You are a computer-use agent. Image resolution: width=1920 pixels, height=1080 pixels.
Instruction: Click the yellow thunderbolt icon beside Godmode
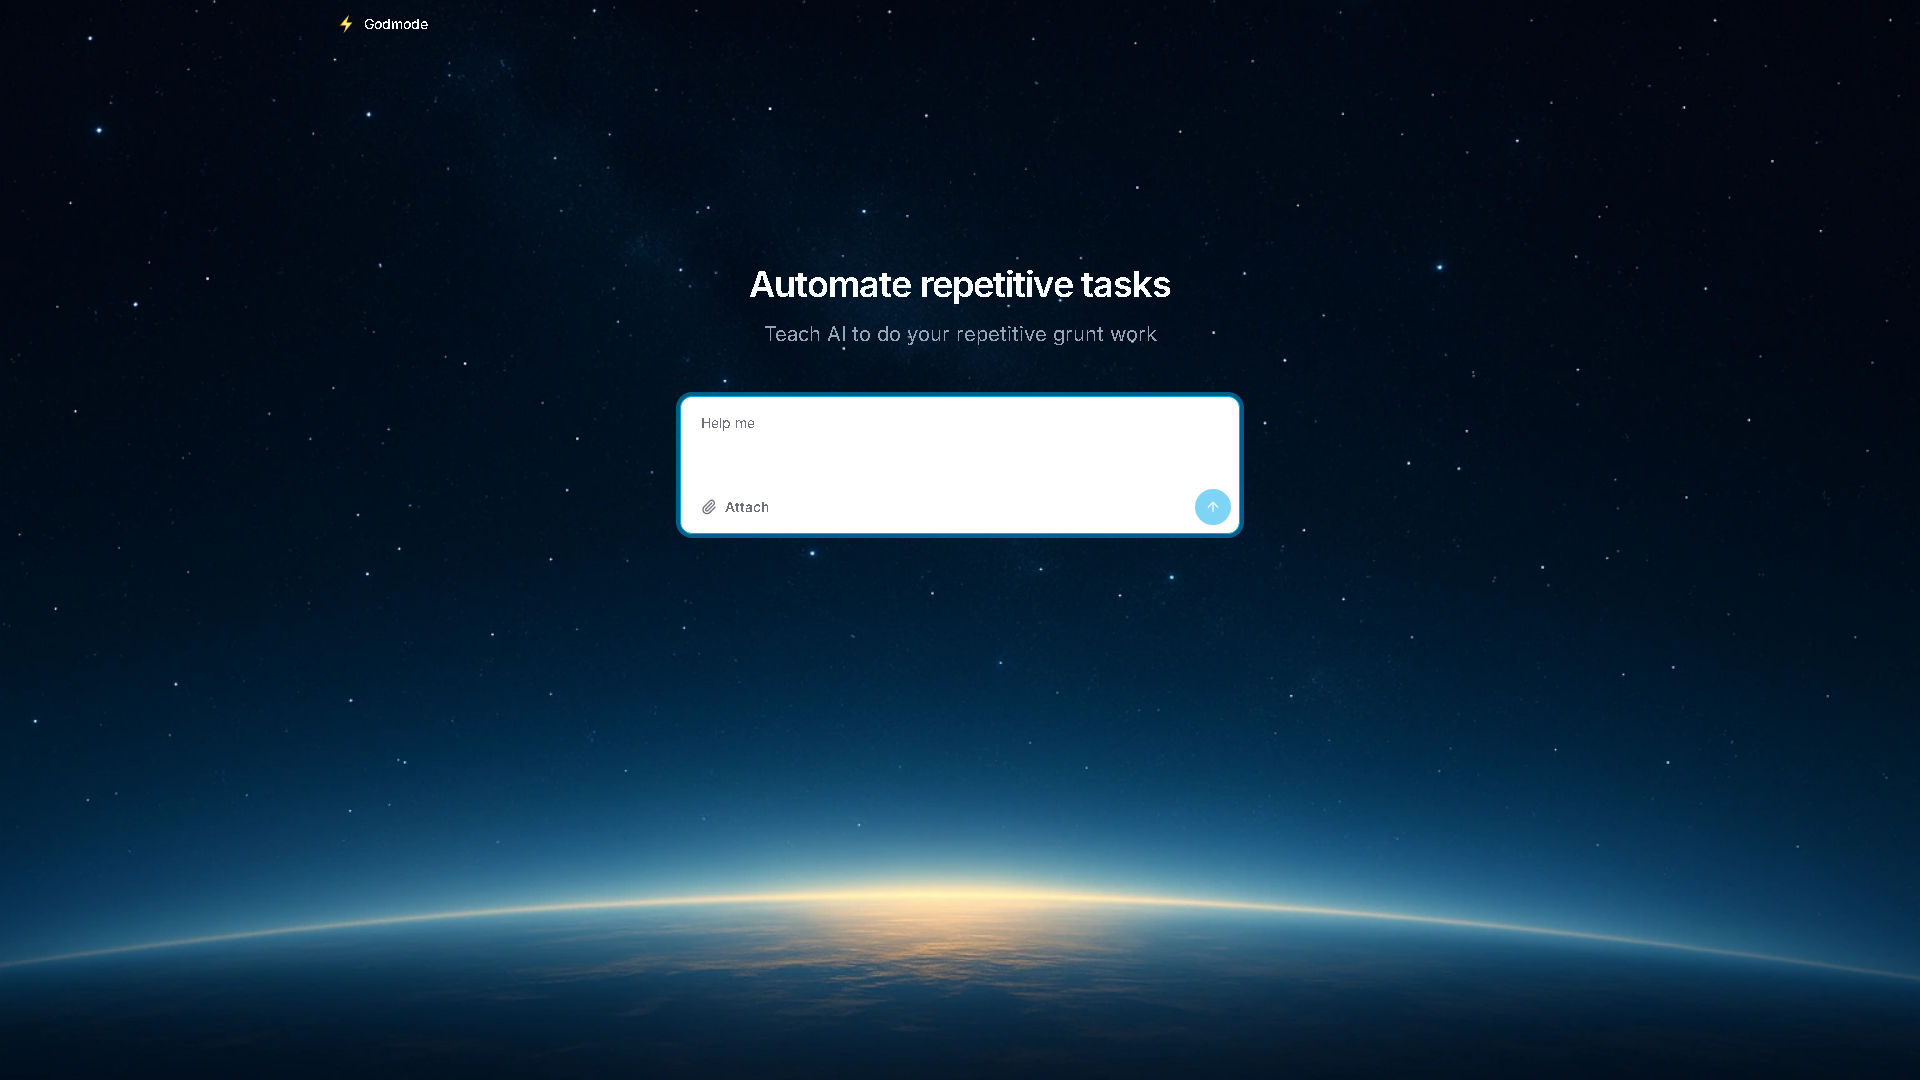(x=346, y=23)
